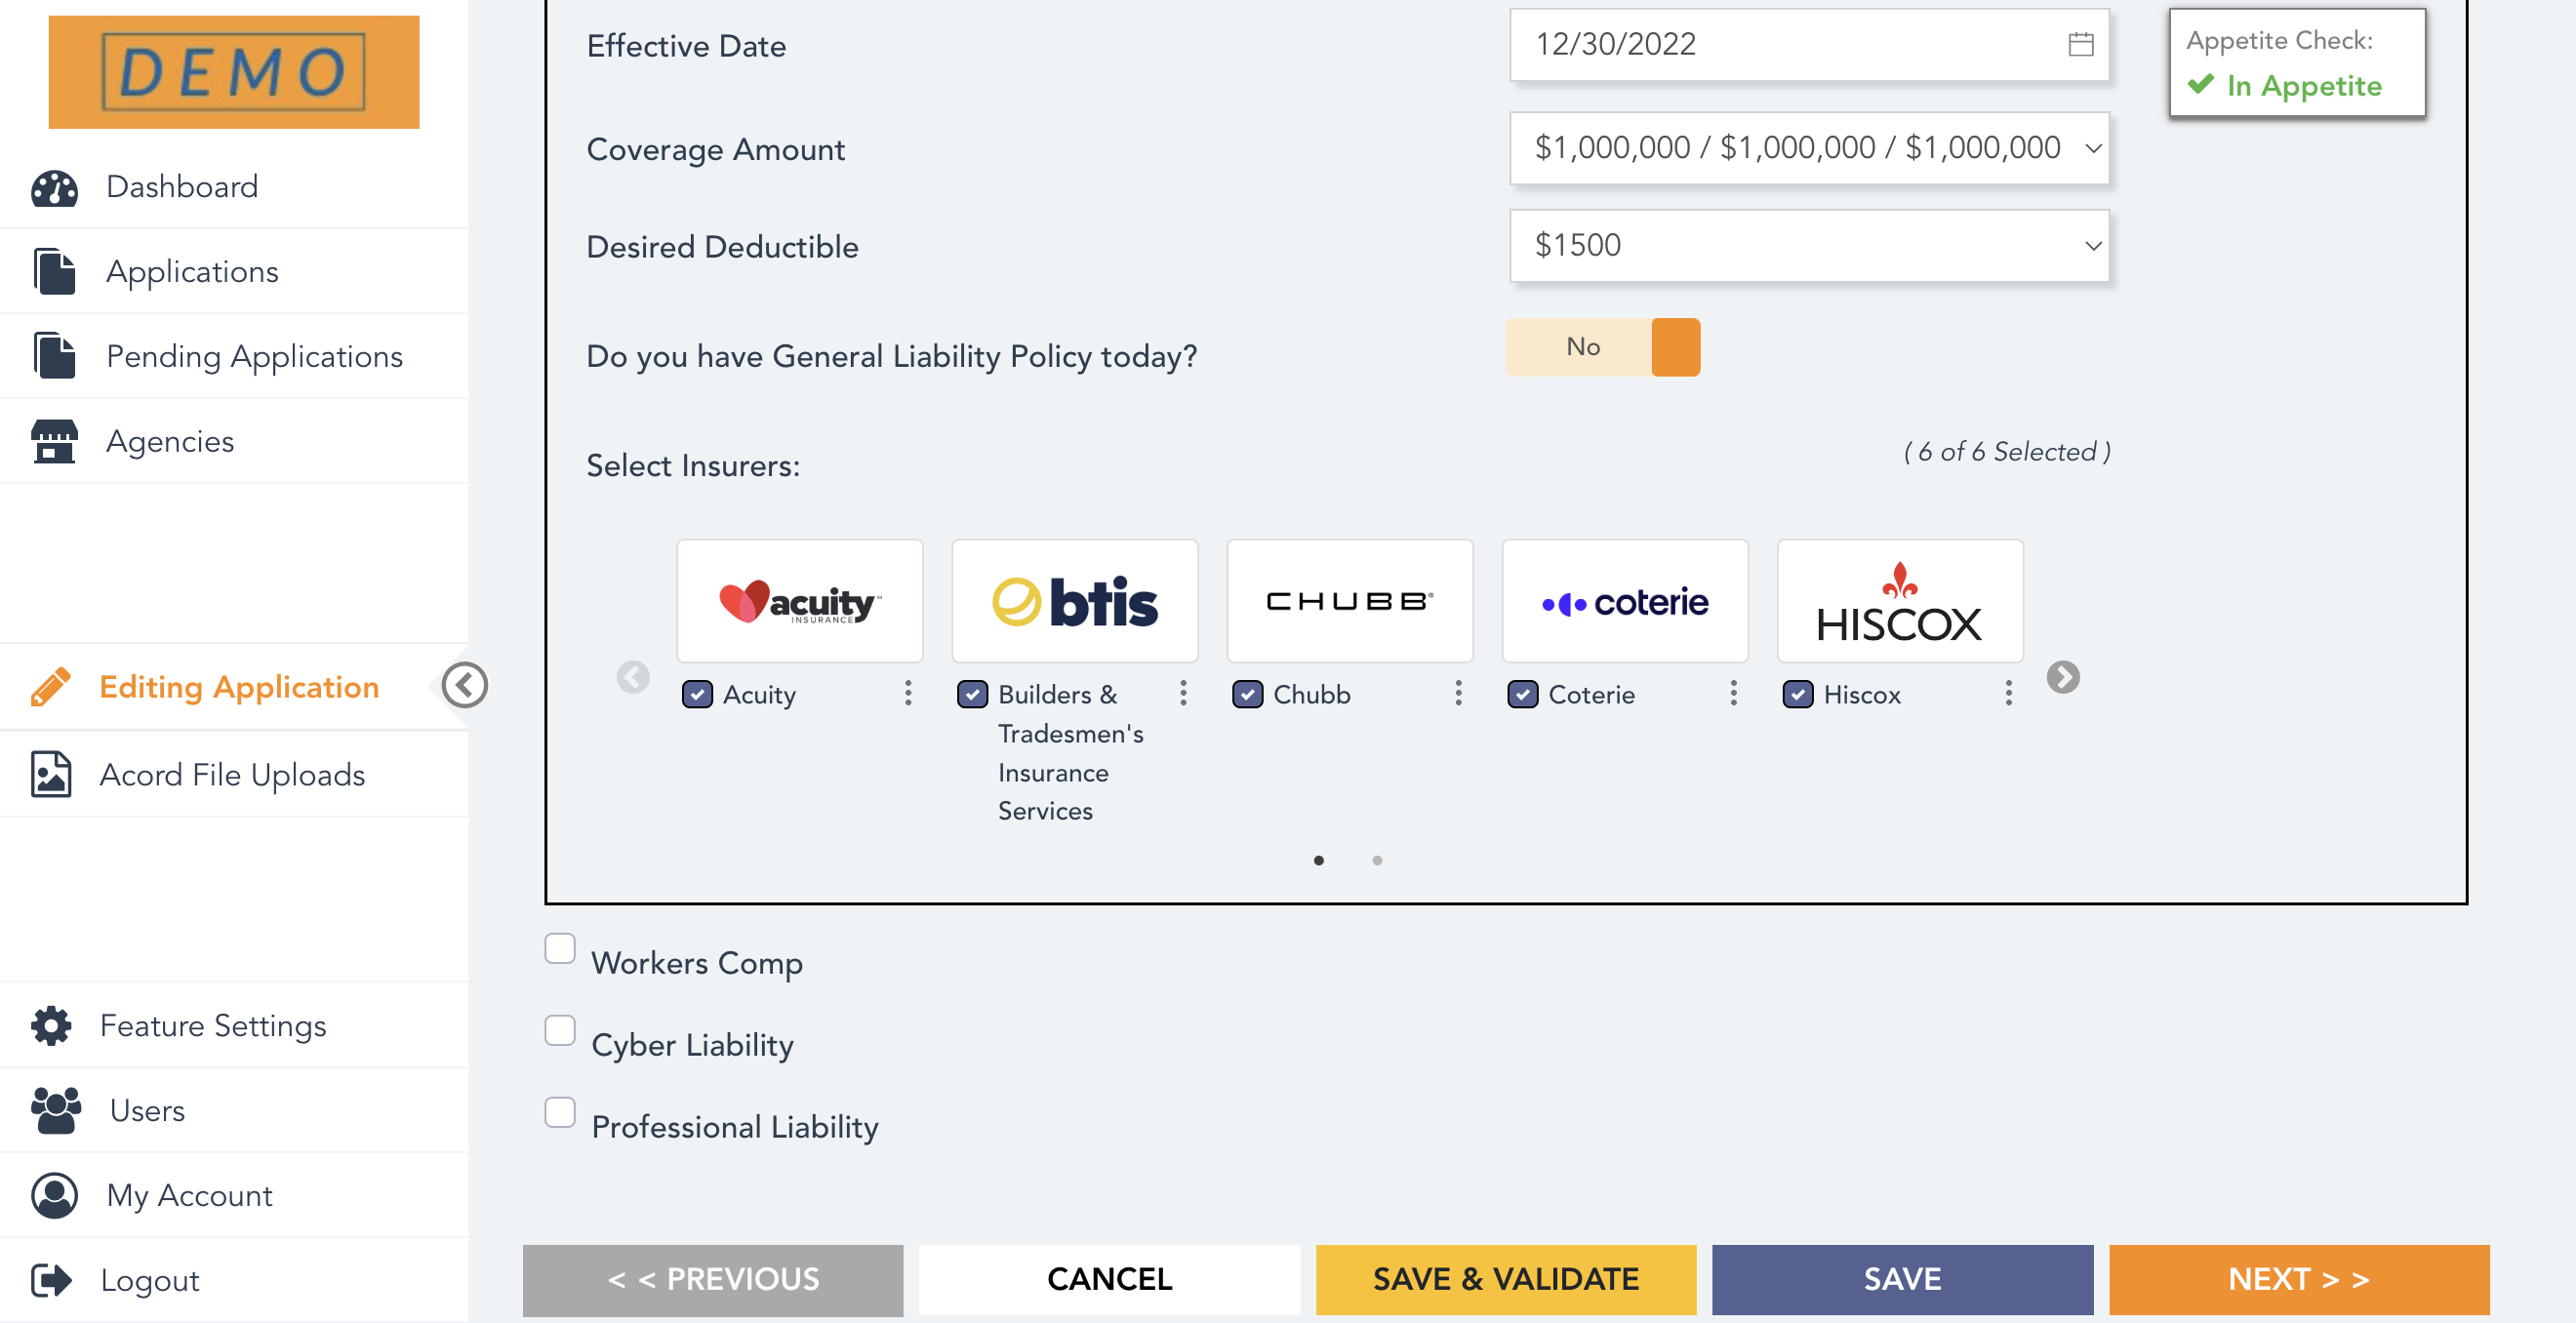Viewport: 2576px width, 1323px height.
Task: Click the Applications sidebar icon
Action: tap(51, 270)
